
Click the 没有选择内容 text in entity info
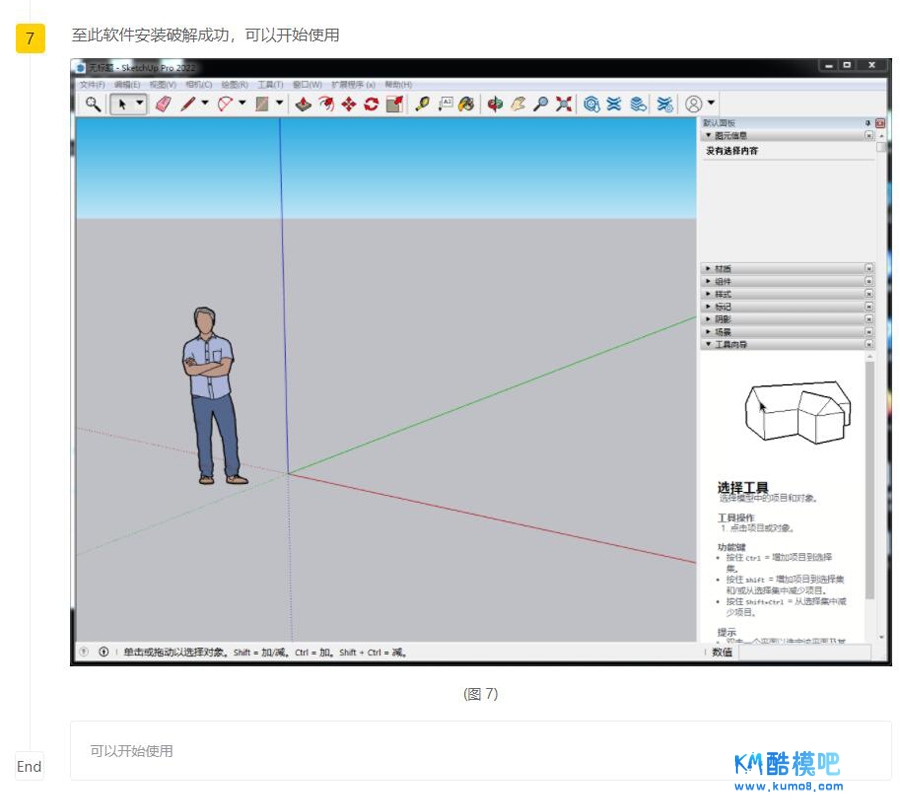(x=732, y=151)
